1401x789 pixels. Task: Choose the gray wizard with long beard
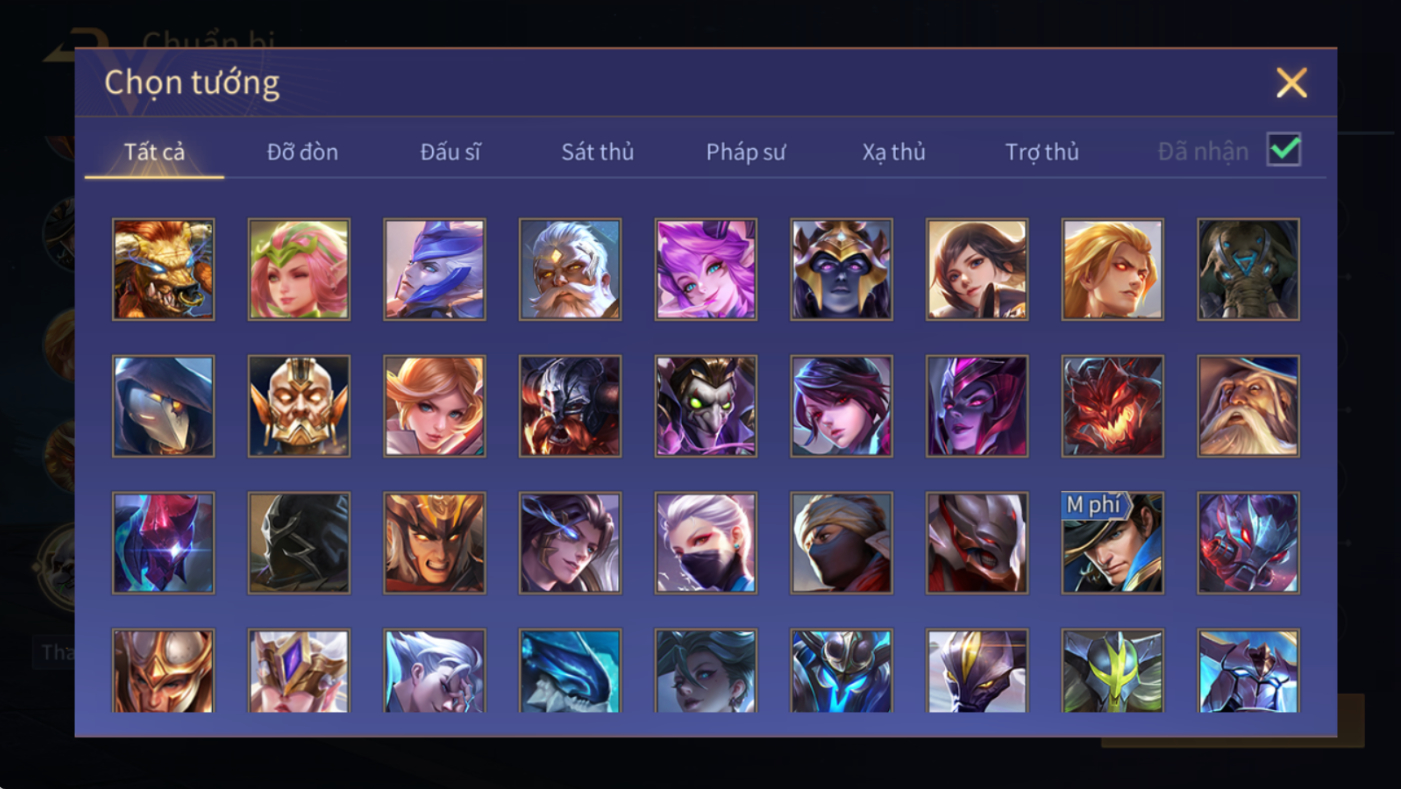[1249, 406]
